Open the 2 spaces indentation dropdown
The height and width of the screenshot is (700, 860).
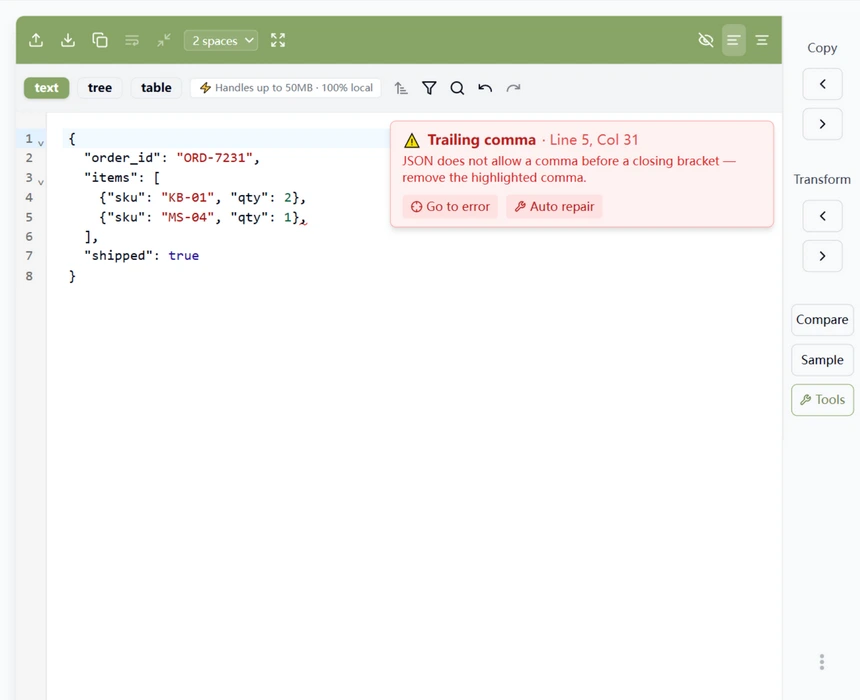221,41
